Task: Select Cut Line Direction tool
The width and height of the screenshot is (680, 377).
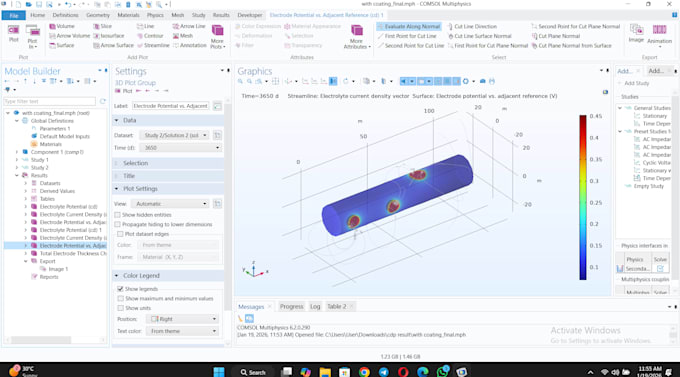Action: [472, 26]
